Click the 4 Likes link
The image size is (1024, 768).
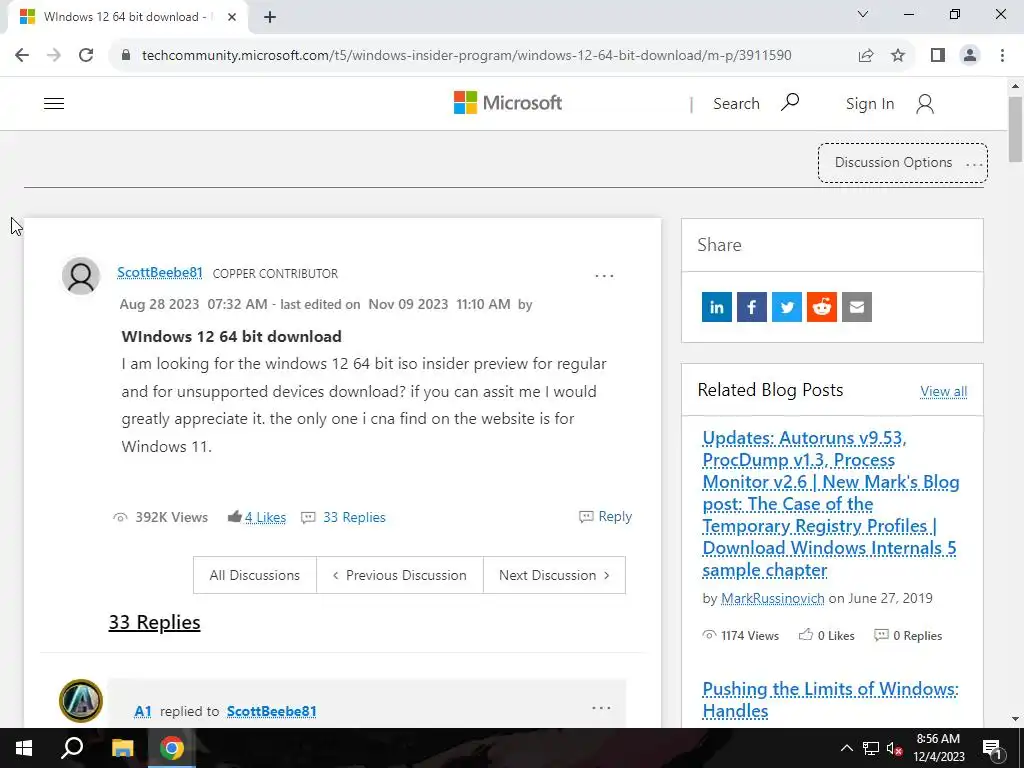[x=265, y=517]
